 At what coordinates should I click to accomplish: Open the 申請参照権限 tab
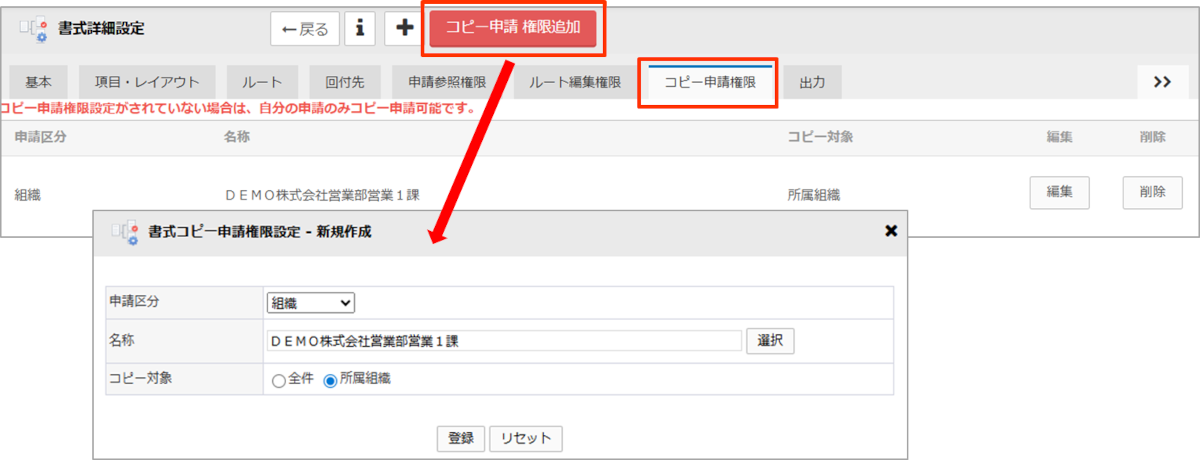(x=446, y=82)
